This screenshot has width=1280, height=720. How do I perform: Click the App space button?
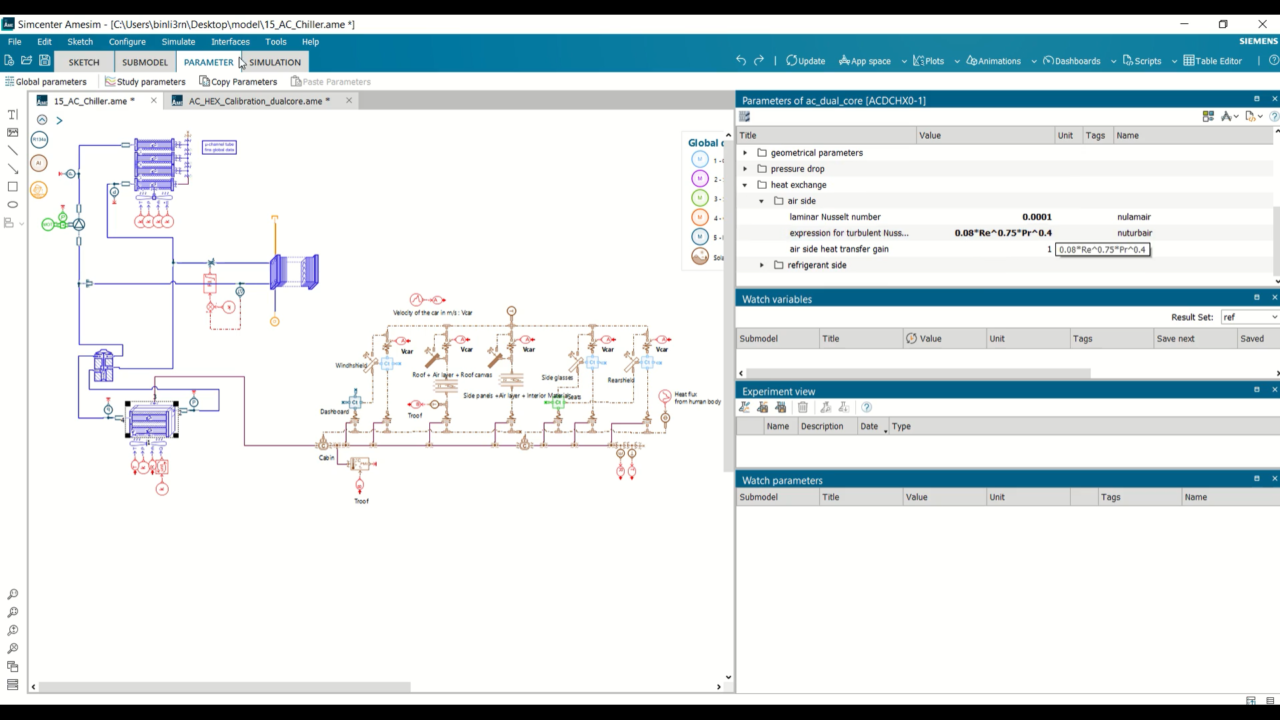(x=864, y=61)
